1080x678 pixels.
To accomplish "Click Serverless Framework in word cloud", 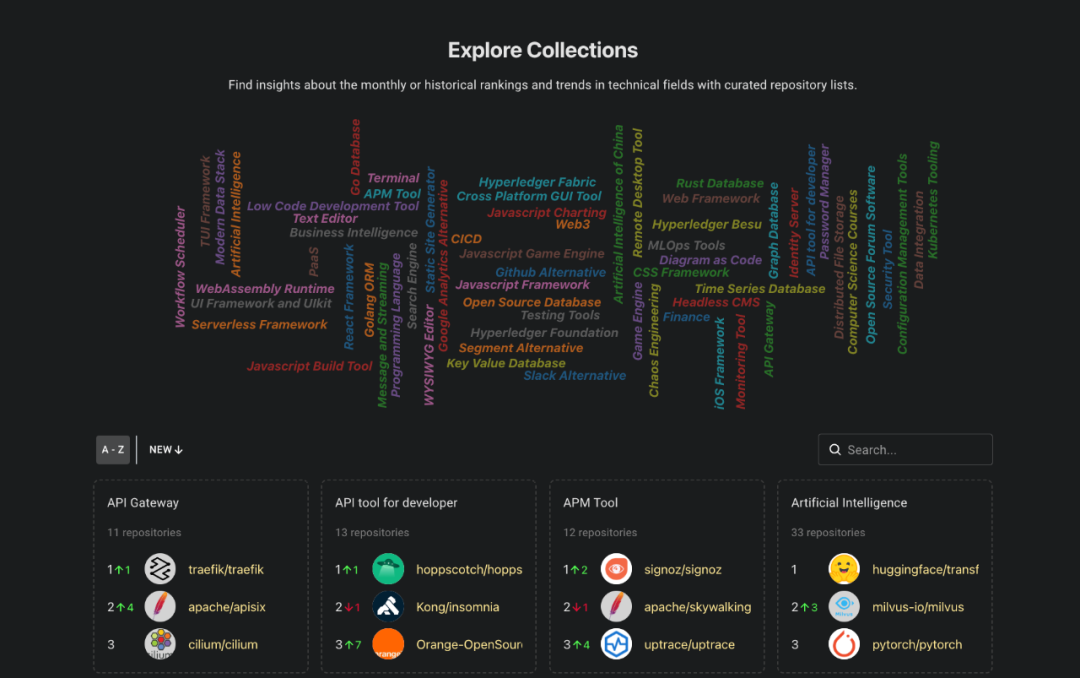I will [x=259, y=325].
